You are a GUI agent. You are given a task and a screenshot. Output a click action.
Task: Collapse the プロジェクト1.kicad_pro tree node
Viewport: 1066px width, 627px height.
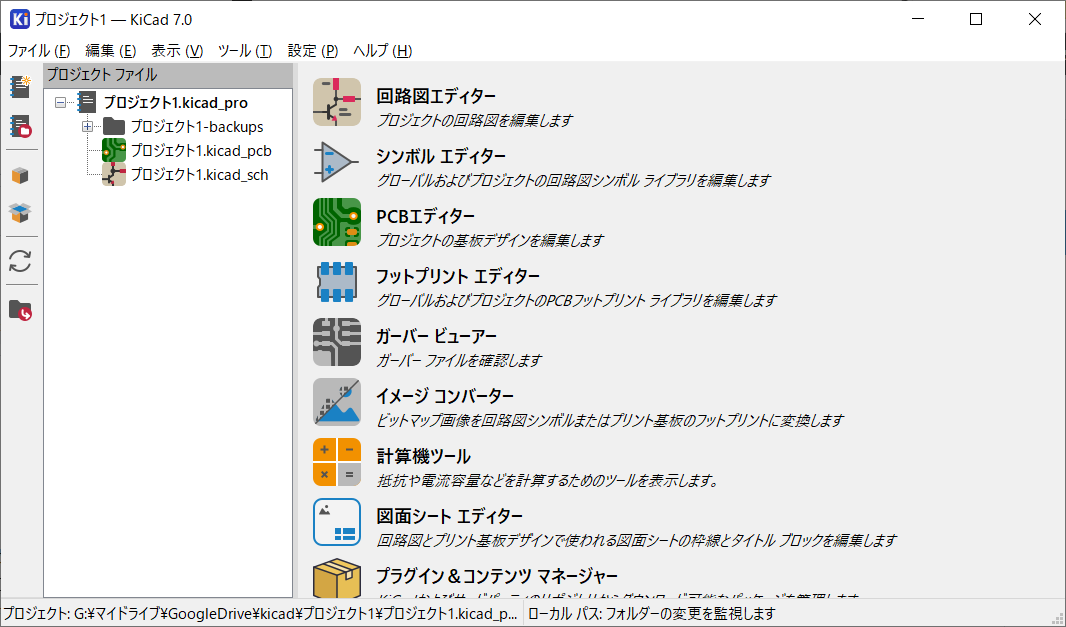pyautogui.click(x=61, y=103)
